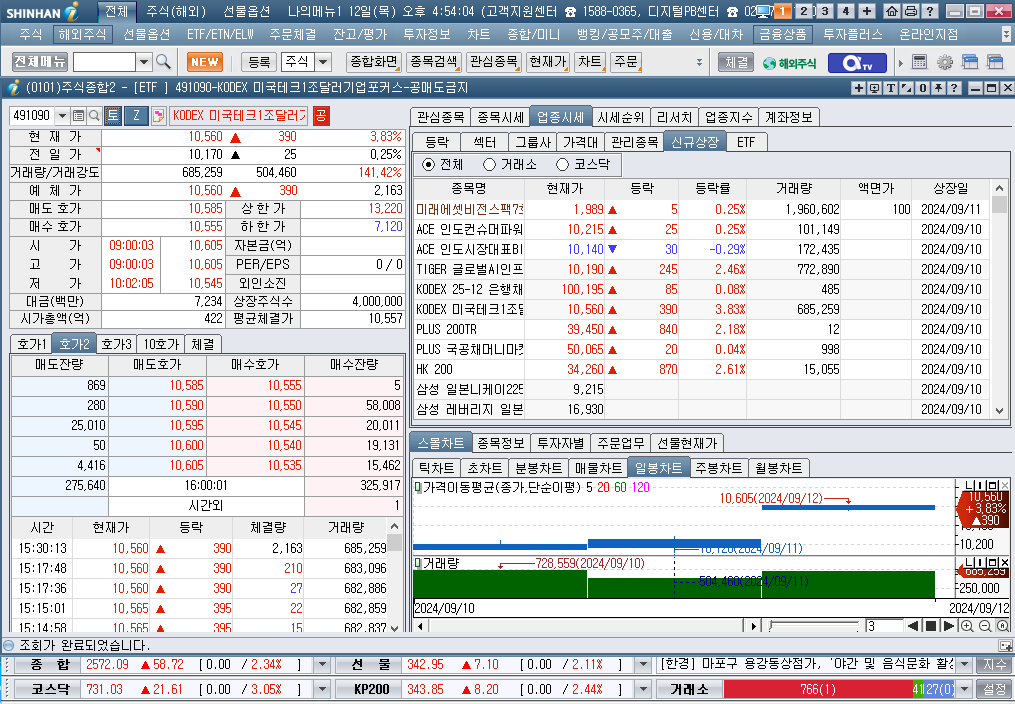Click the pink memo note icon
Viewport: 1015px width, 704px height.
[159, 116]
